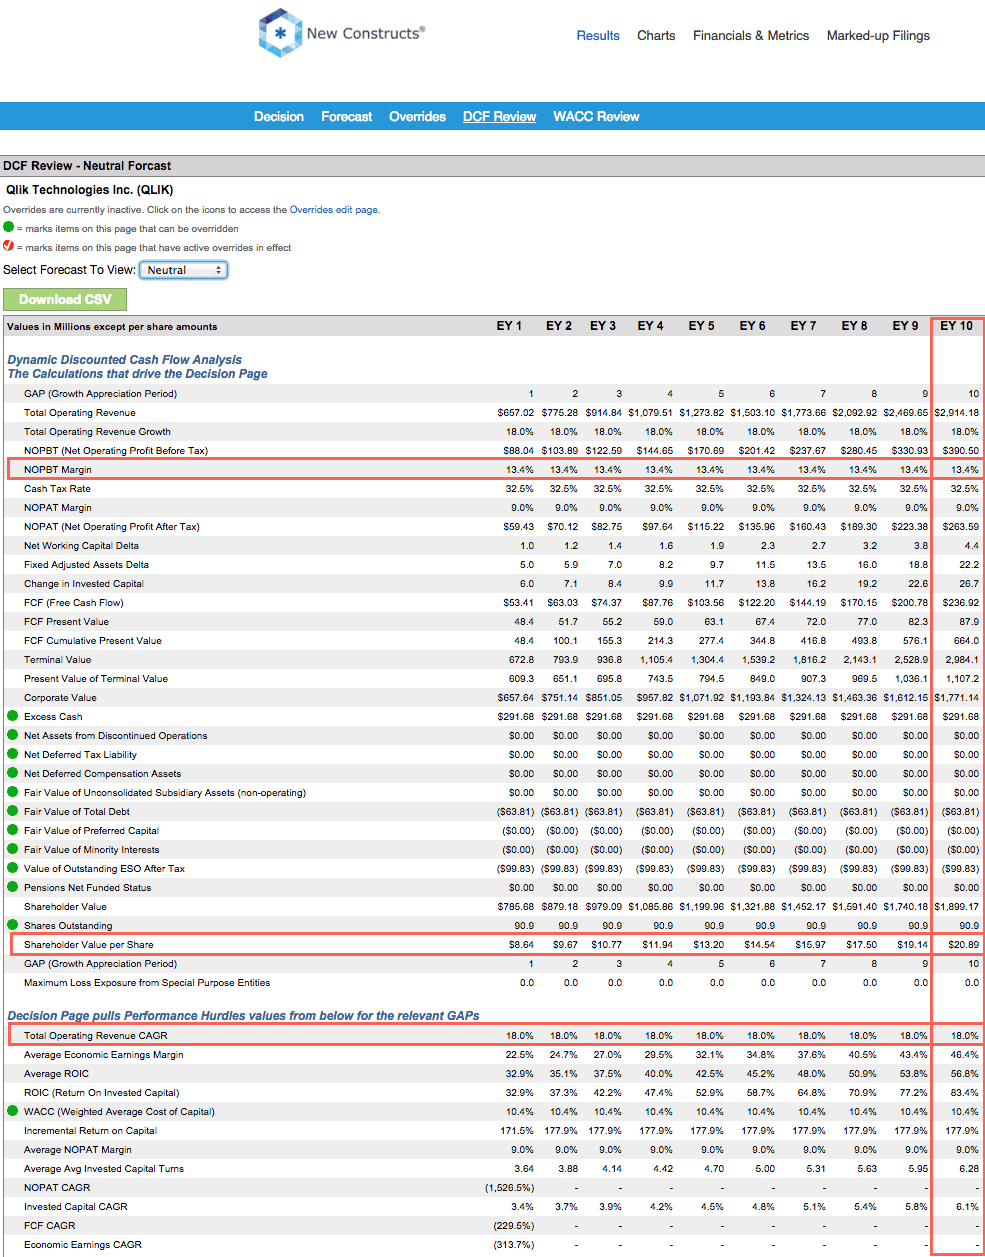Click the Download CSV button
Screen dimensions: 985x1257
(x=65, y=299)
